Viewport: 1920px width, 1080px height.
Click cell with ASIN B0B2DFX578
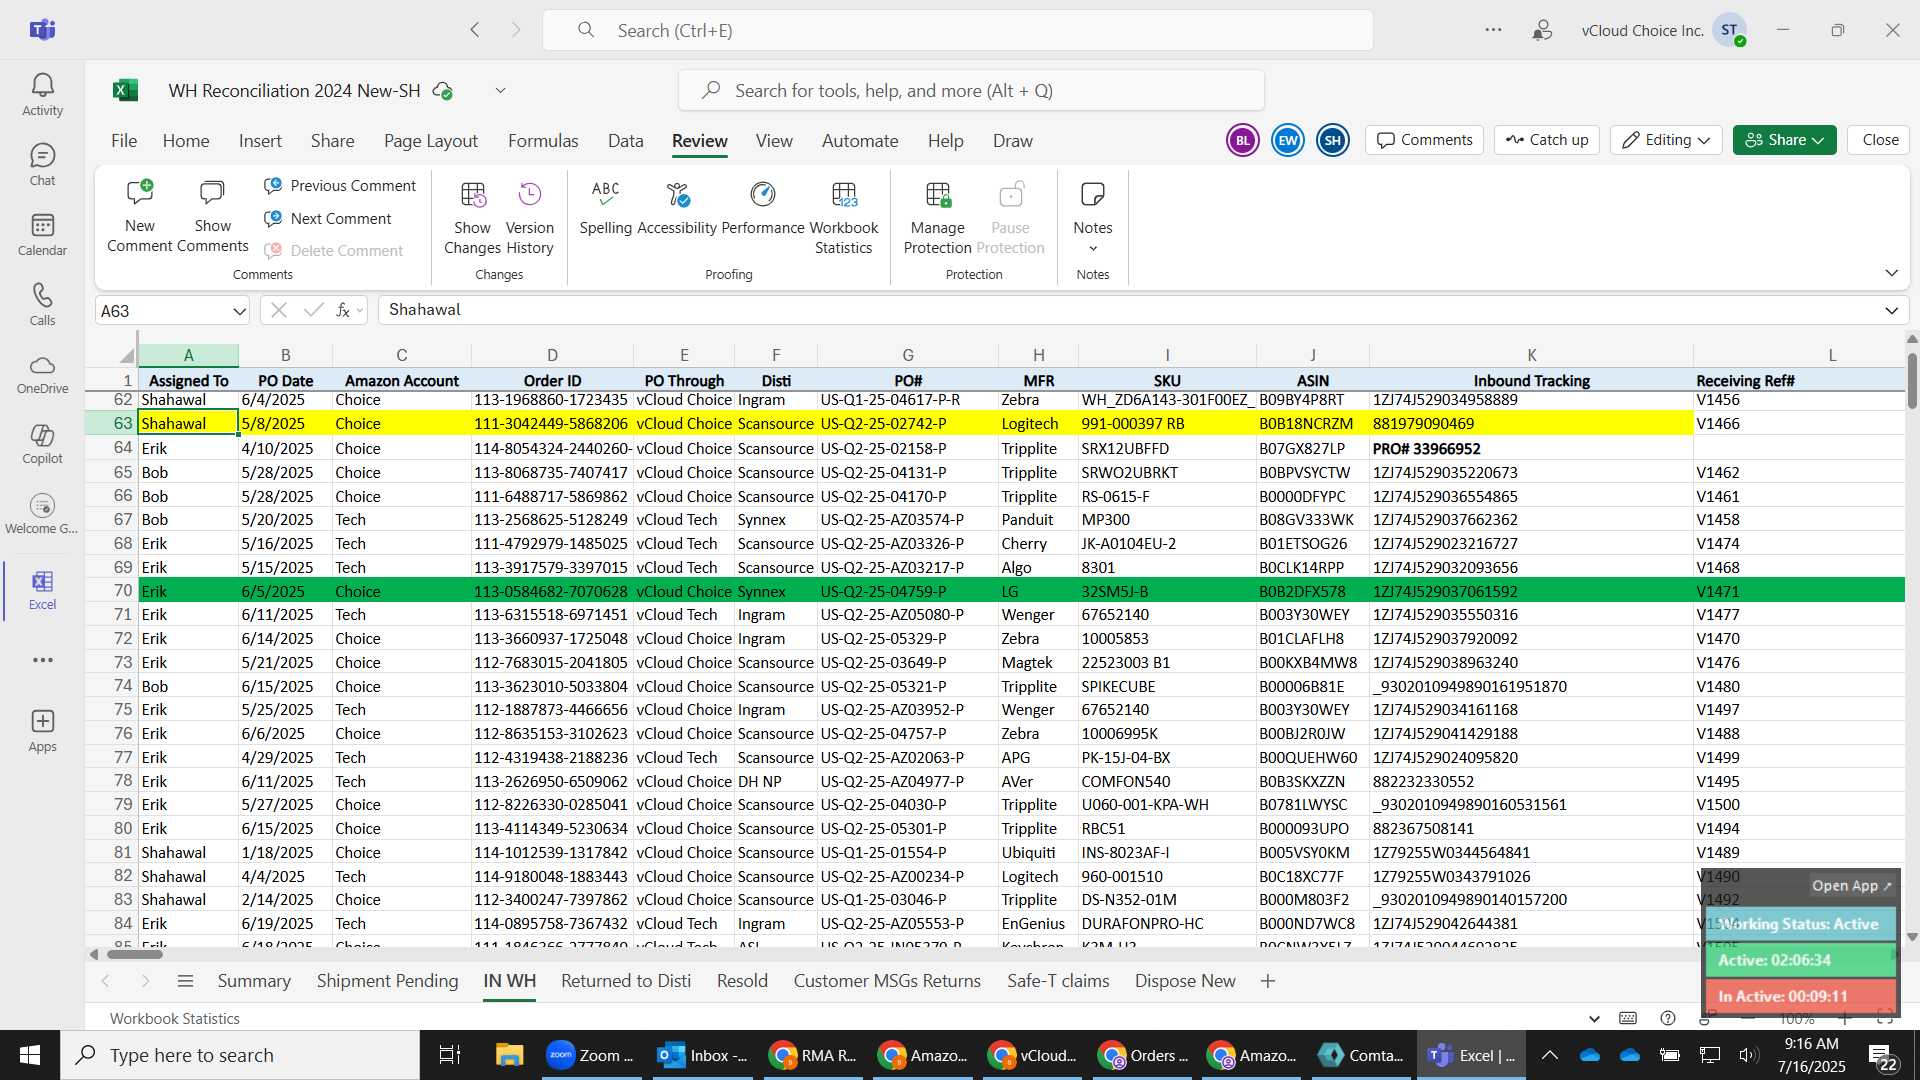click(x=1312, y=591)
